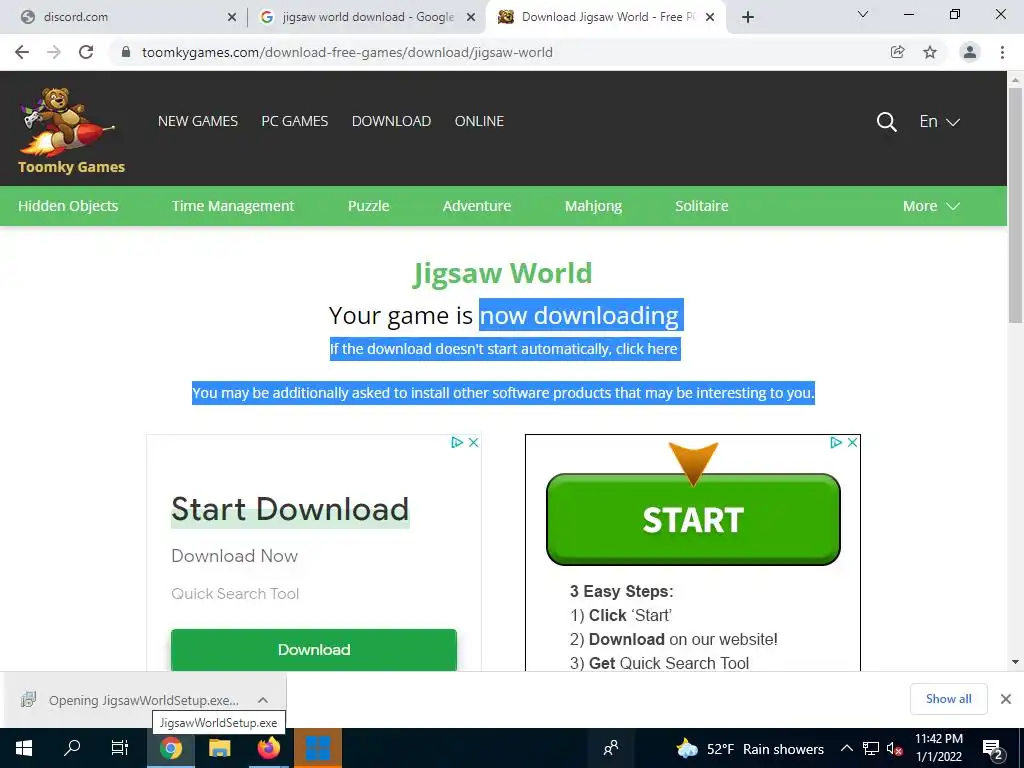Click the page vertical scrollbar thumb
Screen dimensions: 1024x768
tap(1015, 205)
